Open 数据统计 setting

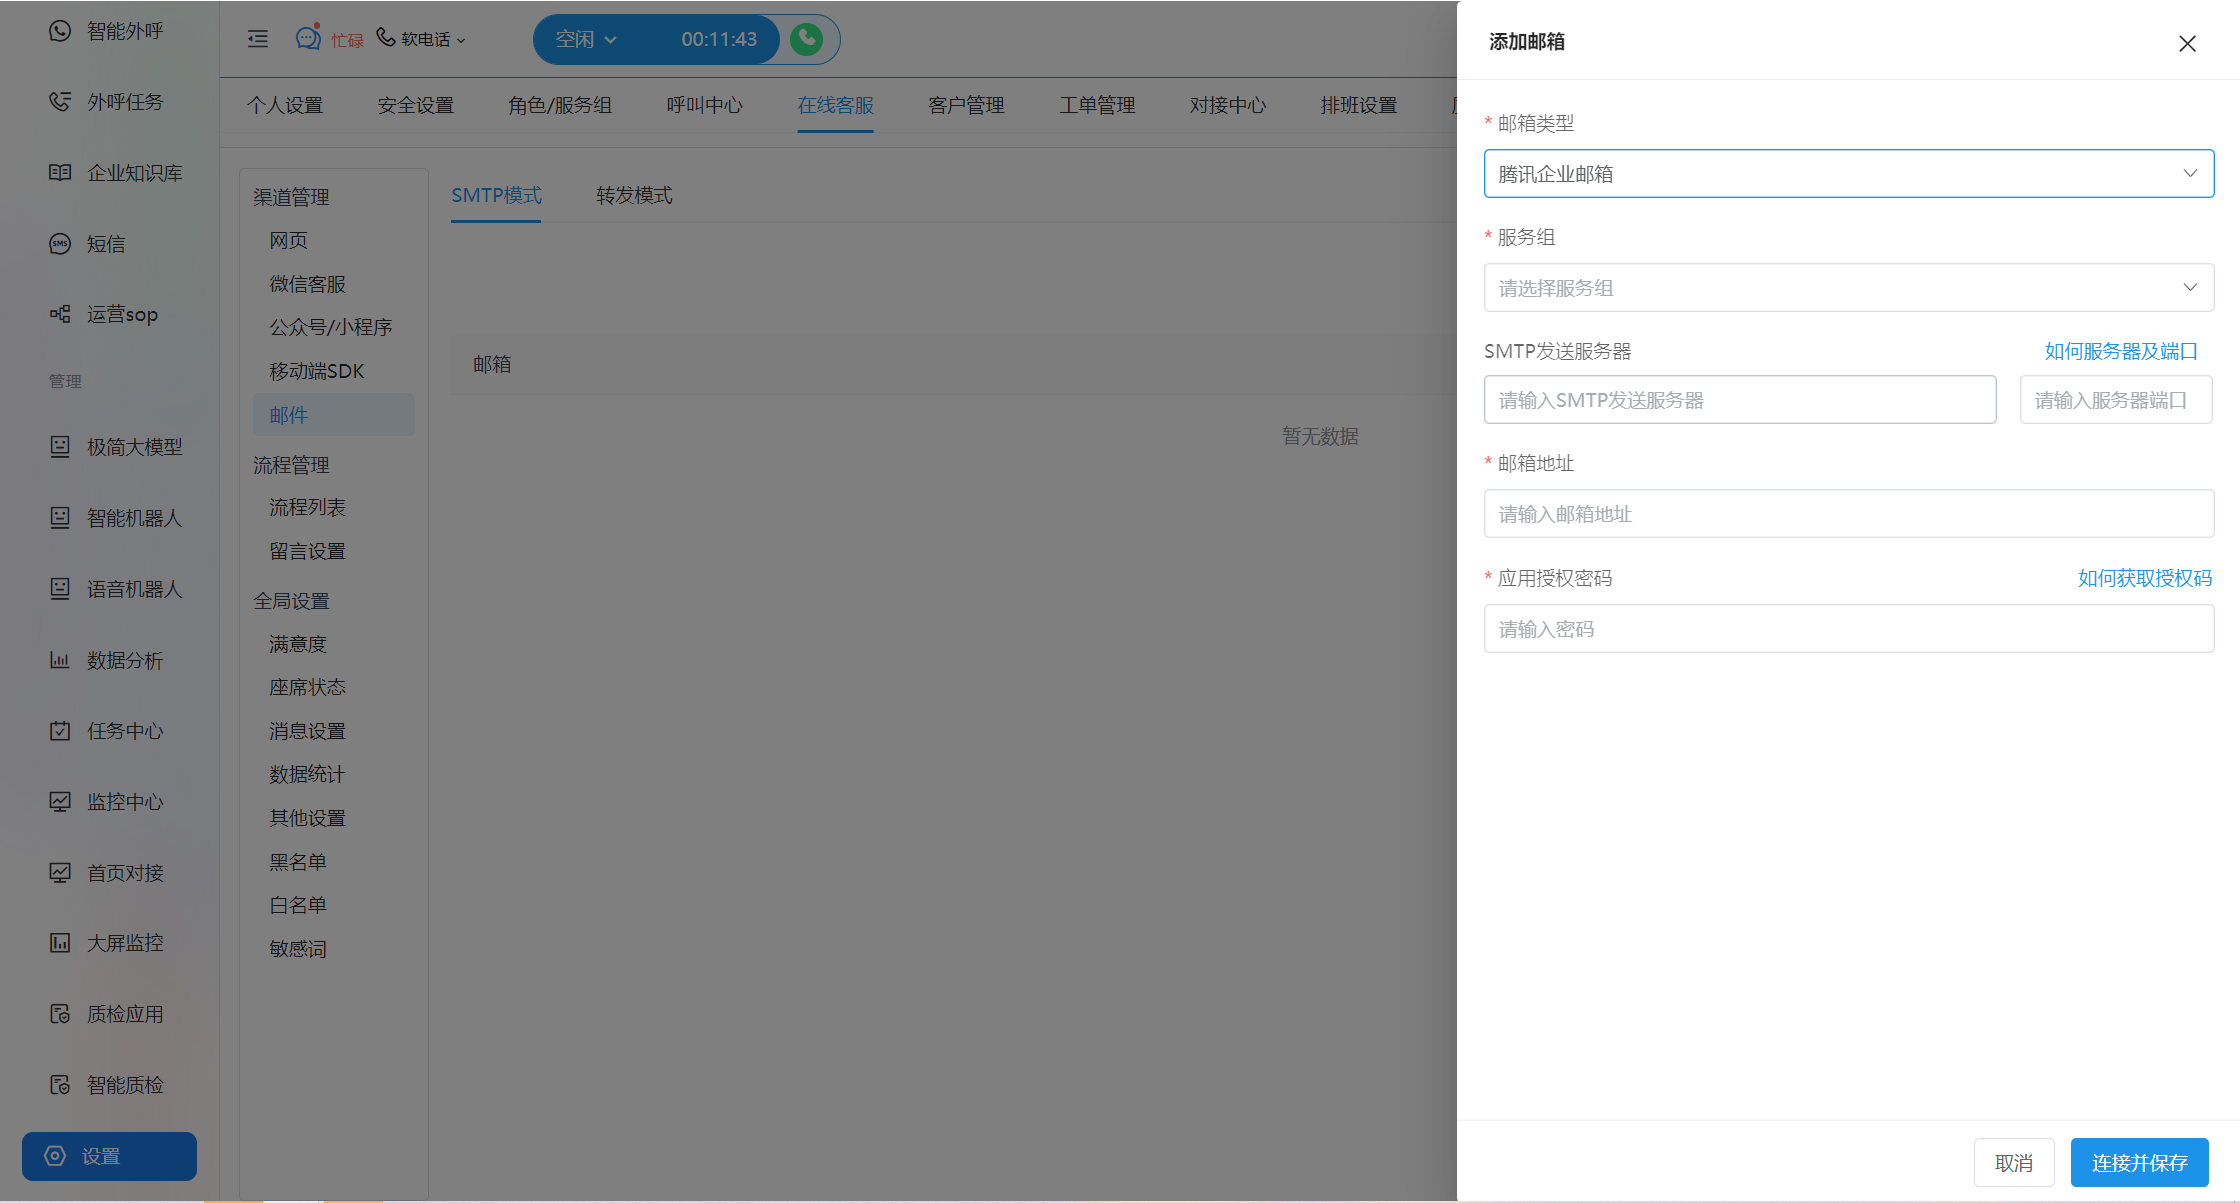coord(307,774)
